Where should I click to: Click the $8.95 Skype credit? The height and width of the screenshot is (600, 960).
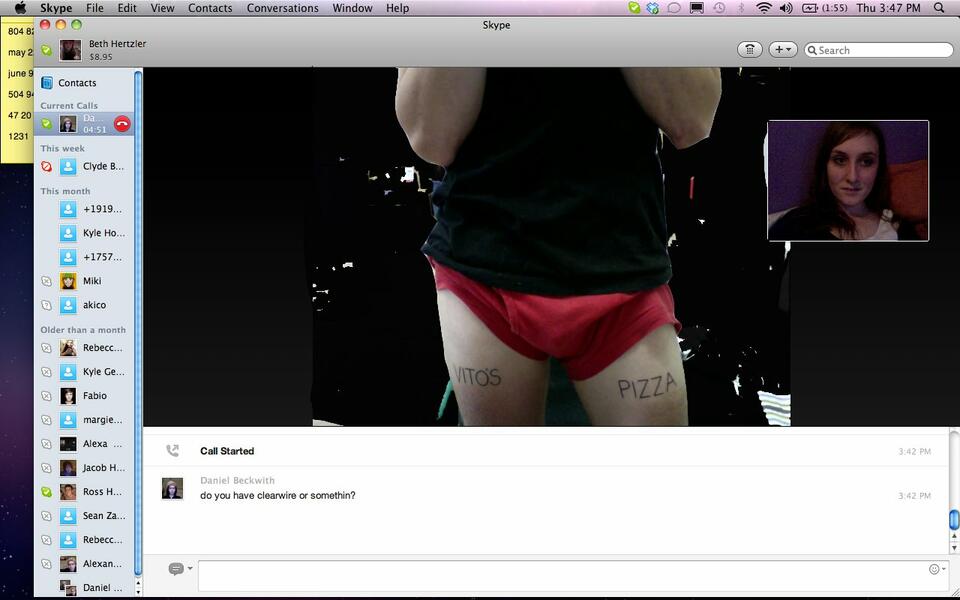tap(101, 57)
